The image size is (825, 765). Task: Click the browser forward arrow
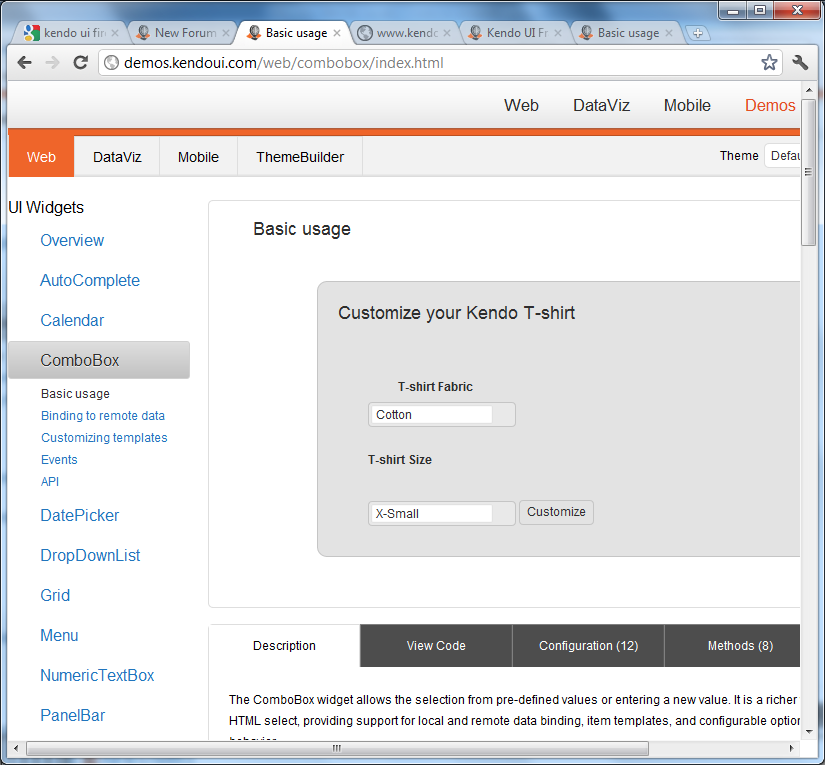pos(52,63)
